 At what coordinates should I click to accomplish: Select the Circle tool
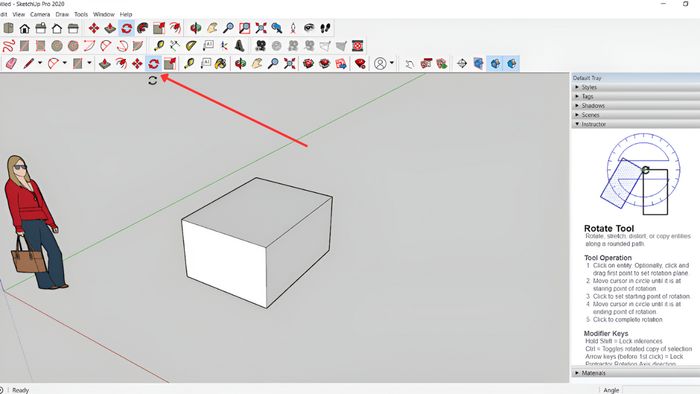[57, 46]
